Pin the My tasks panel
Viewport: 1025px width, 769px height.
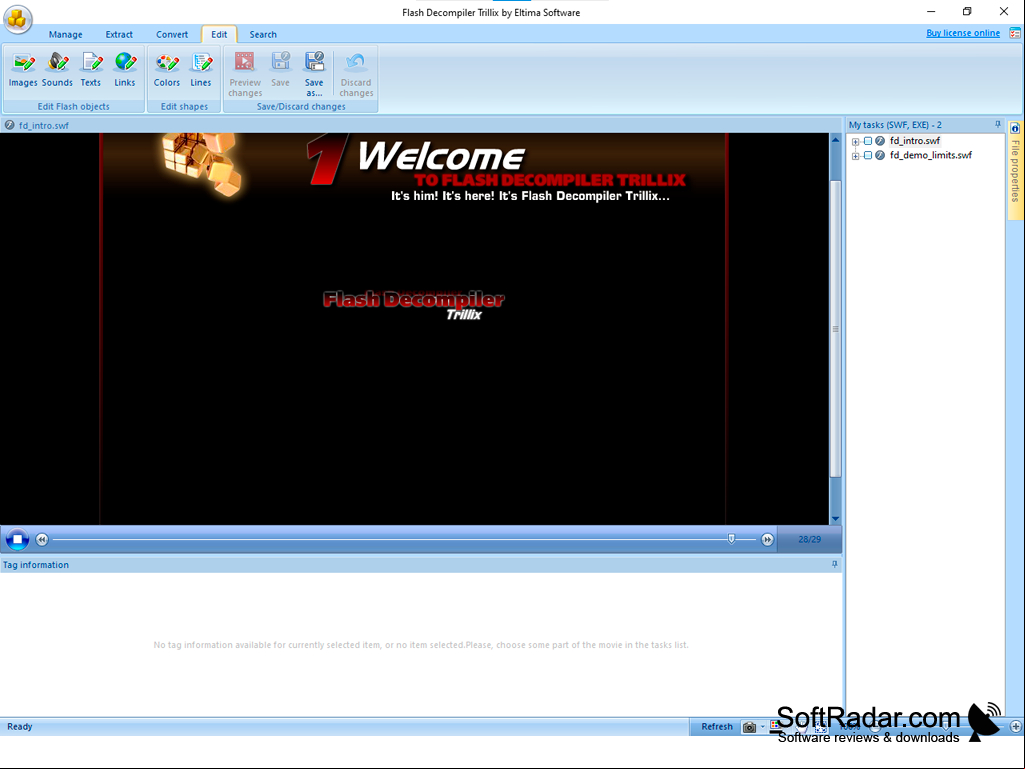[x=998, y=124]
